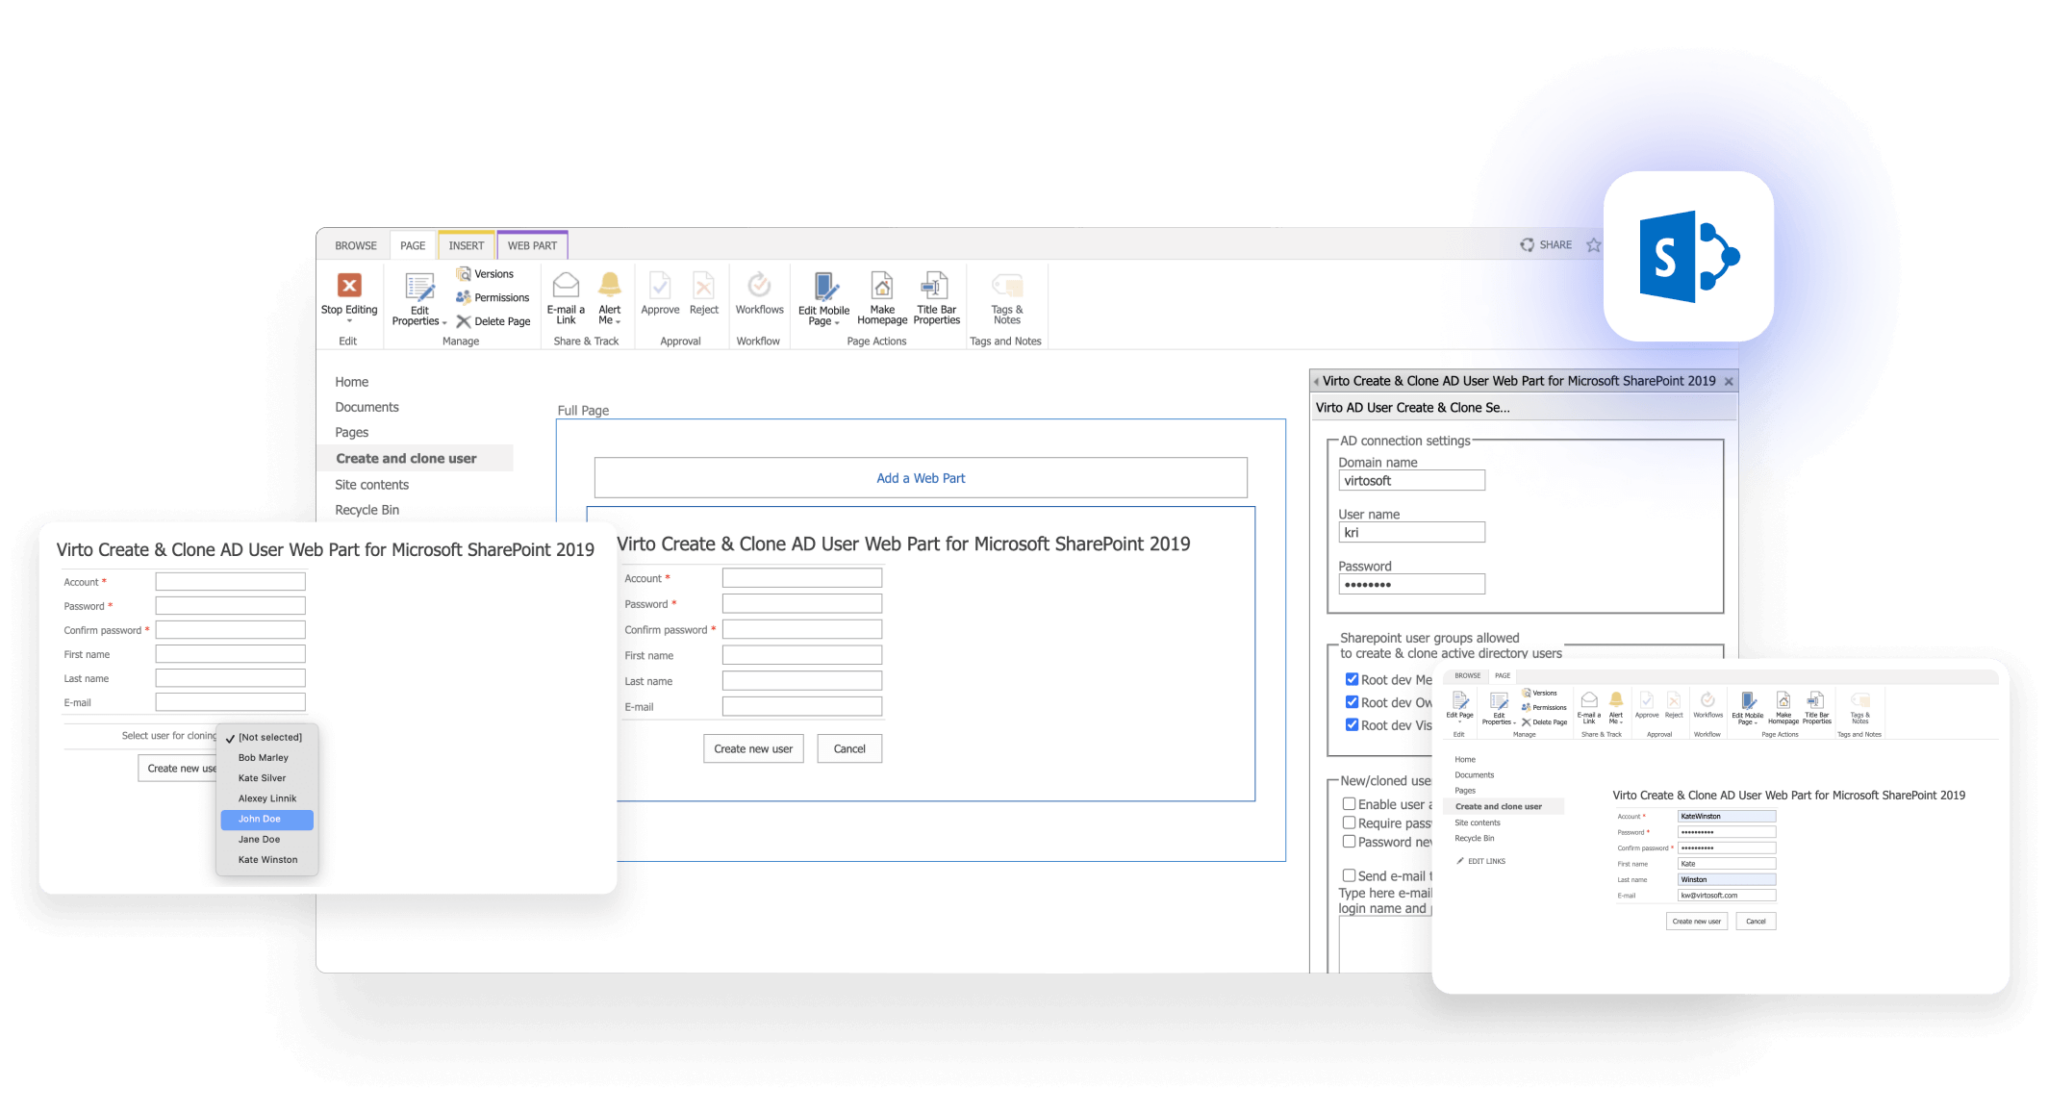Click the Domain name input field

click(x=1411, y=481)
